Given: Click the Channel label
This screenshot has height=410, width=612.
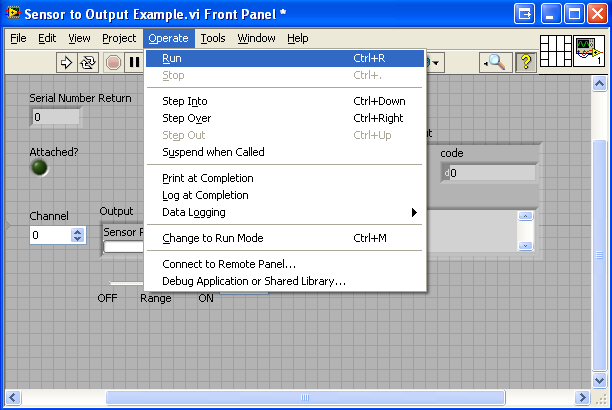Looking at the screenshot, I should pos(49,216).
